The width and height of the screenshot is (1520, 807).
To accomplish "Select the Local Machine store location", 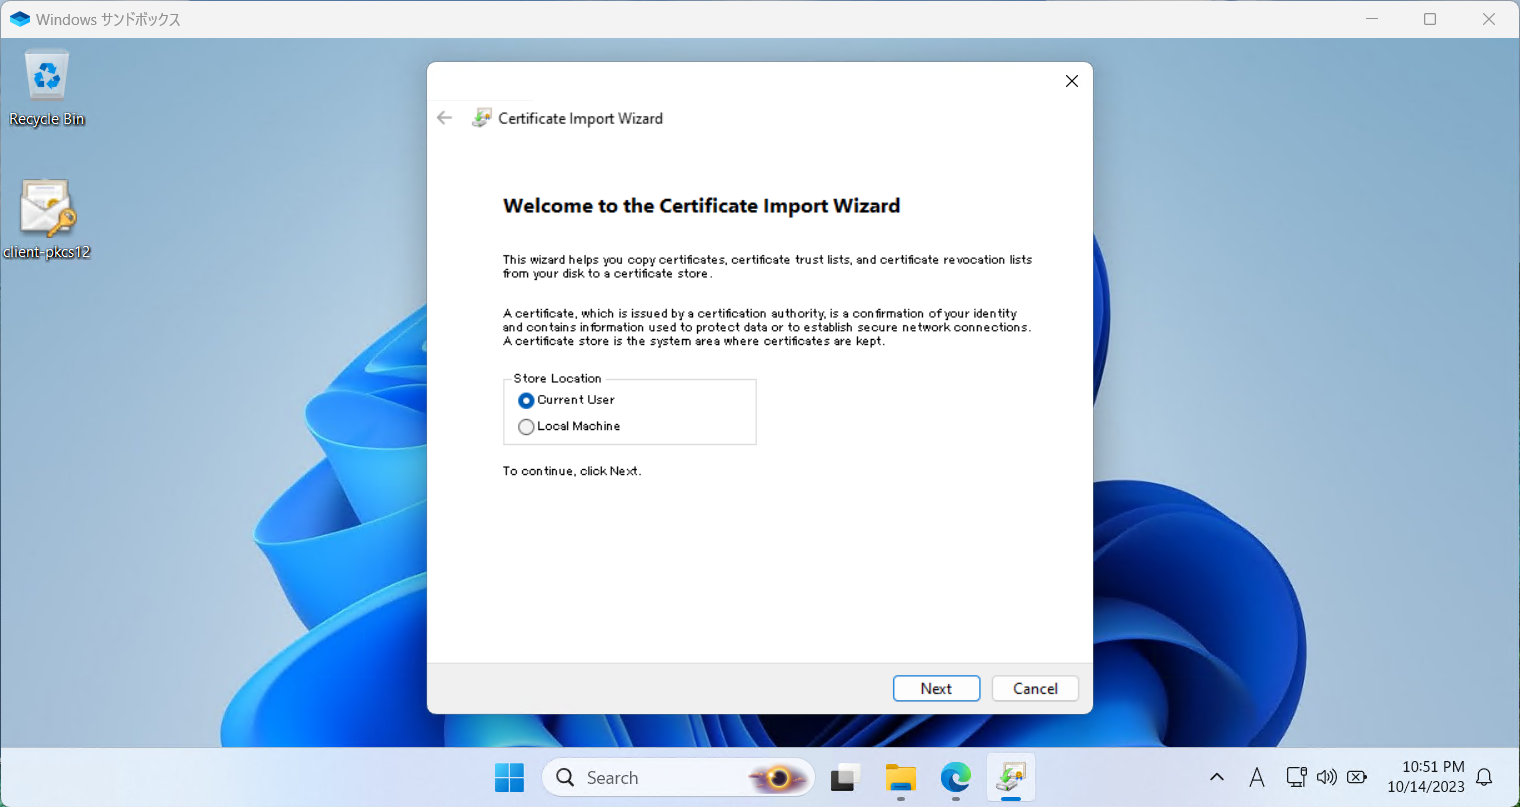I will [x=526, y=427].
